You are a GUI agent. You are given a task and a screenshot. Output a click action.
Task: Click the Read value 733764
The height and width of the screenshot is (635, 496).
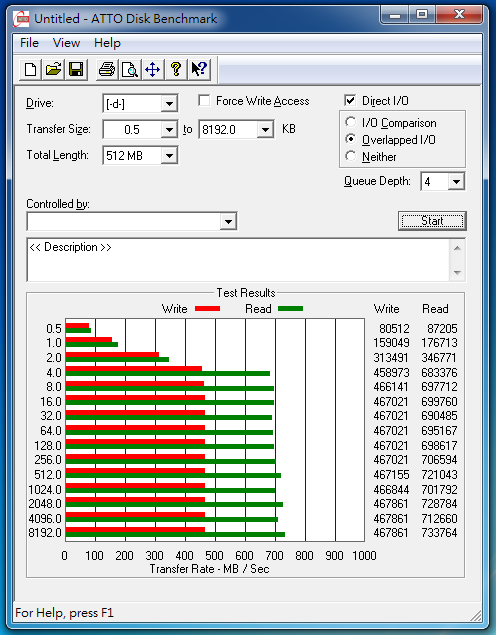pos(439,533)
